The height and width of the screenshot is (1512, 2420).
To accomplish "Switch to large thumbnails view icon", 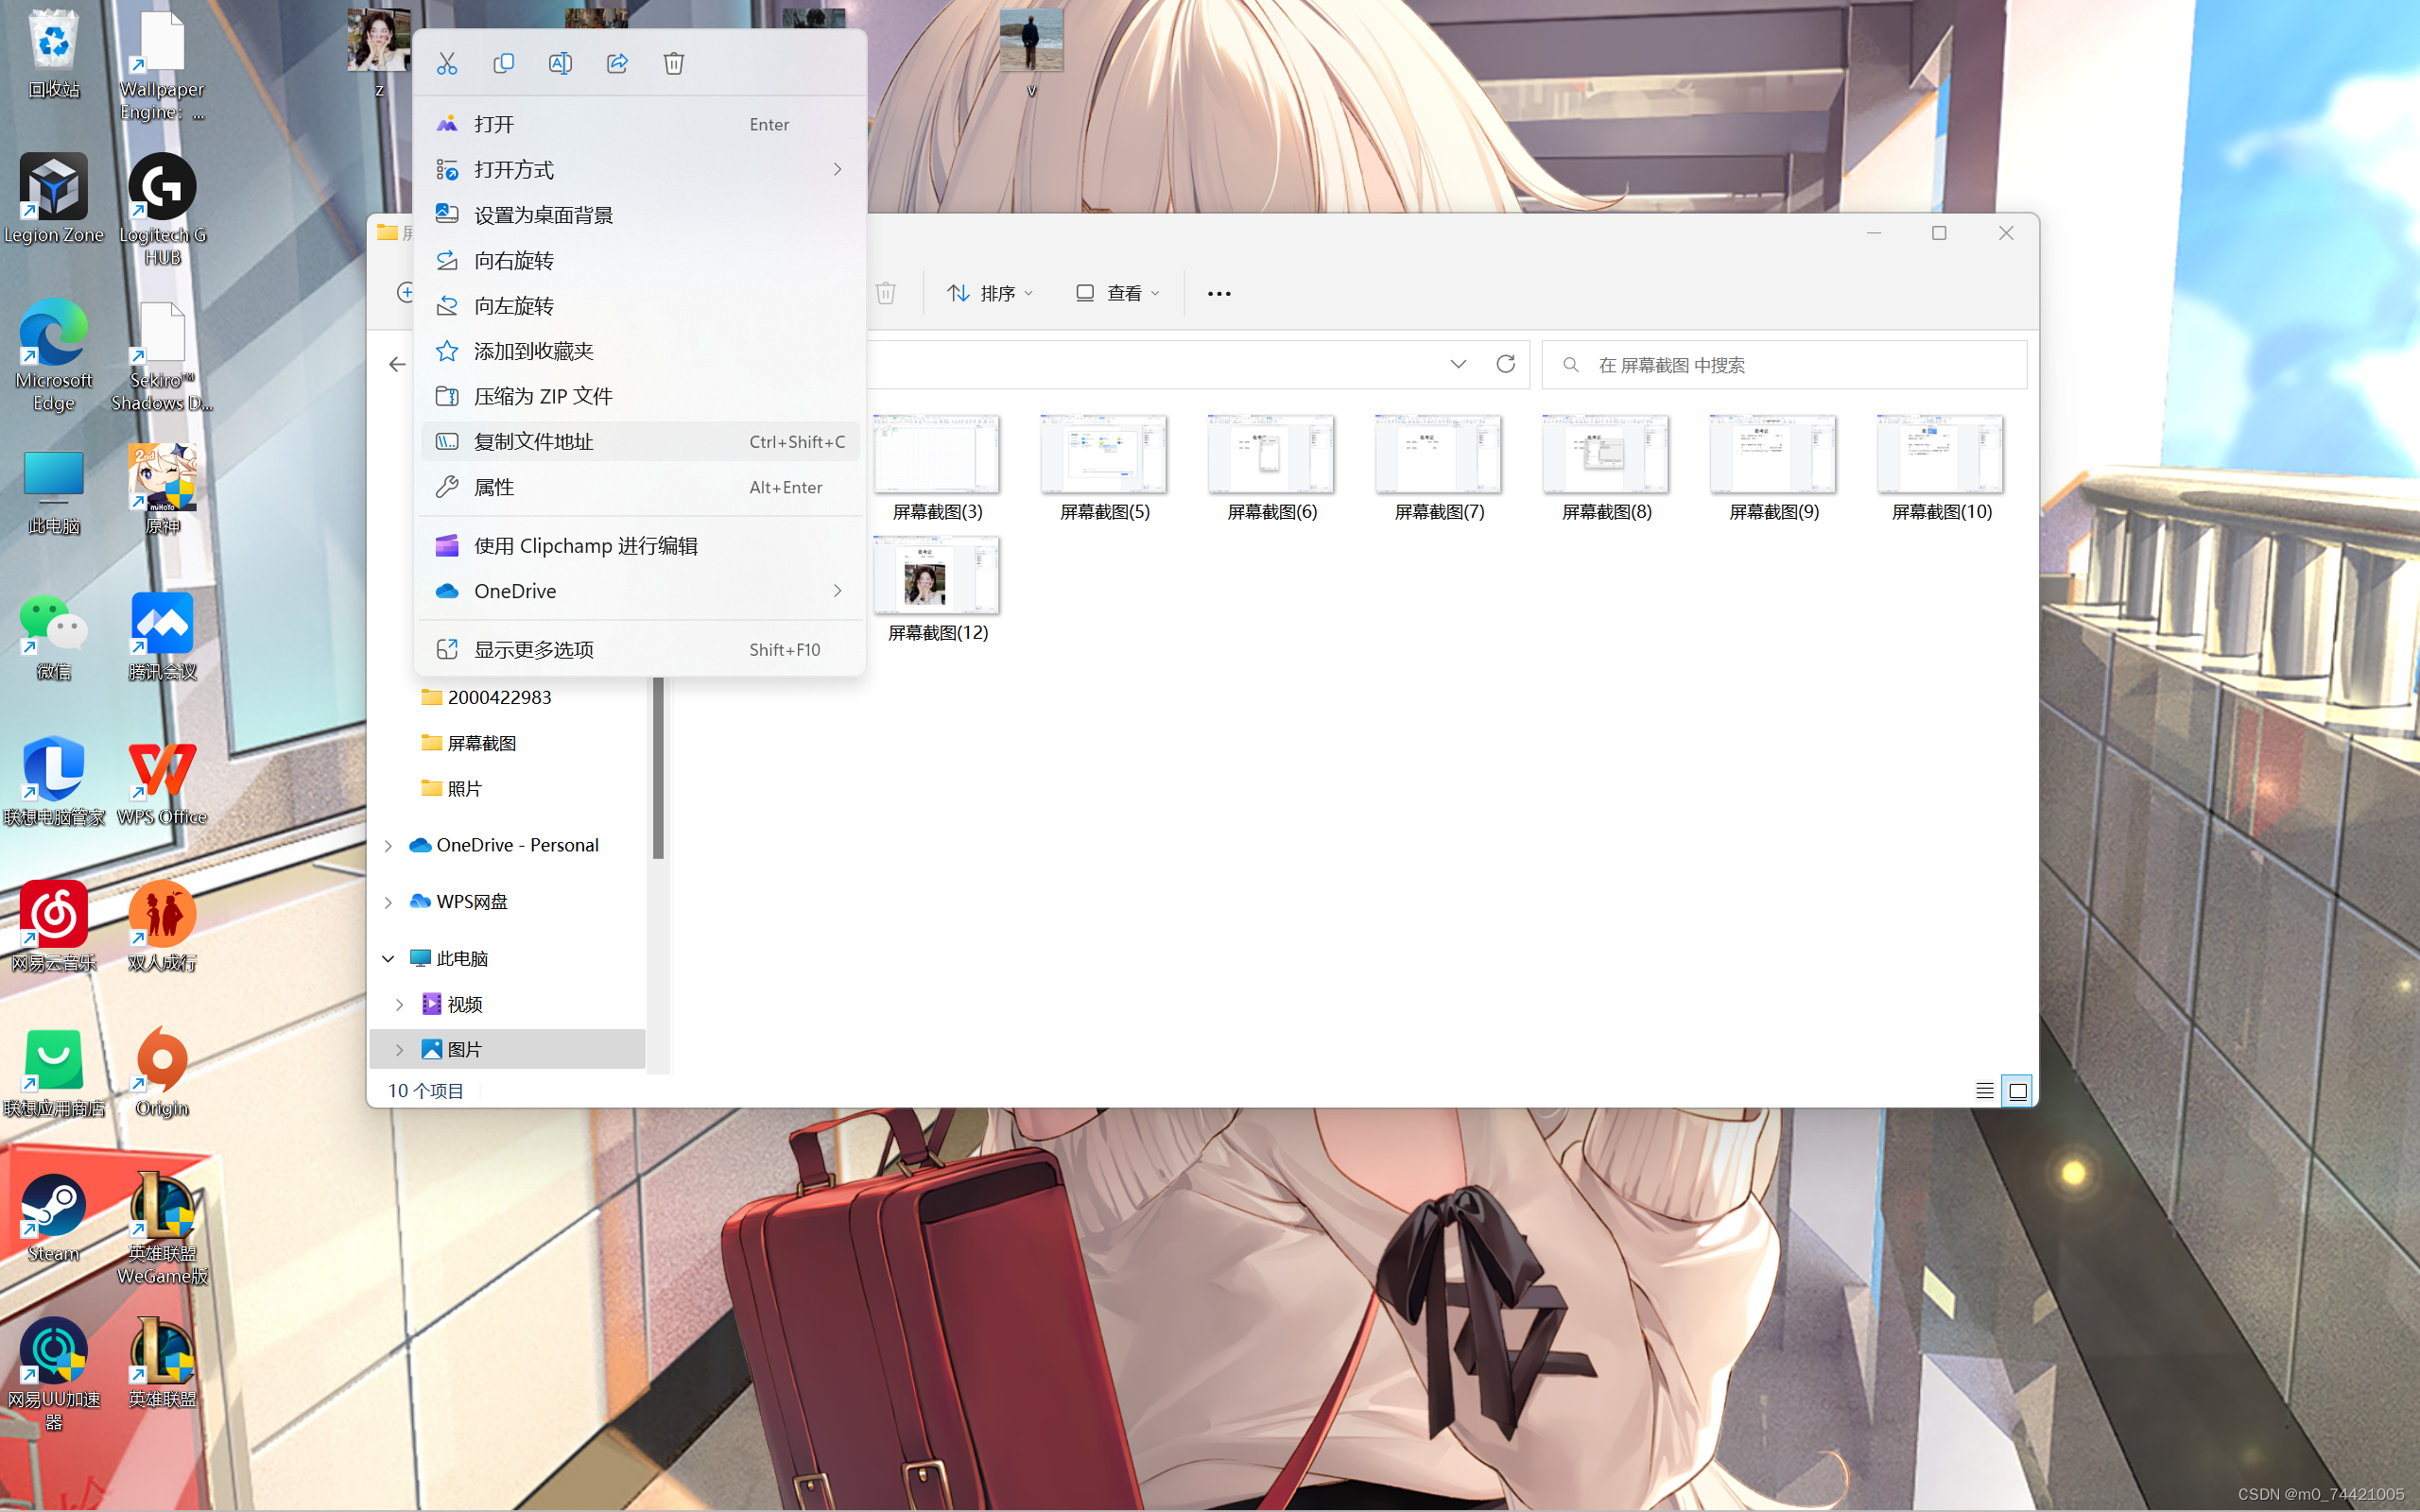I will coord(2017,1090).
